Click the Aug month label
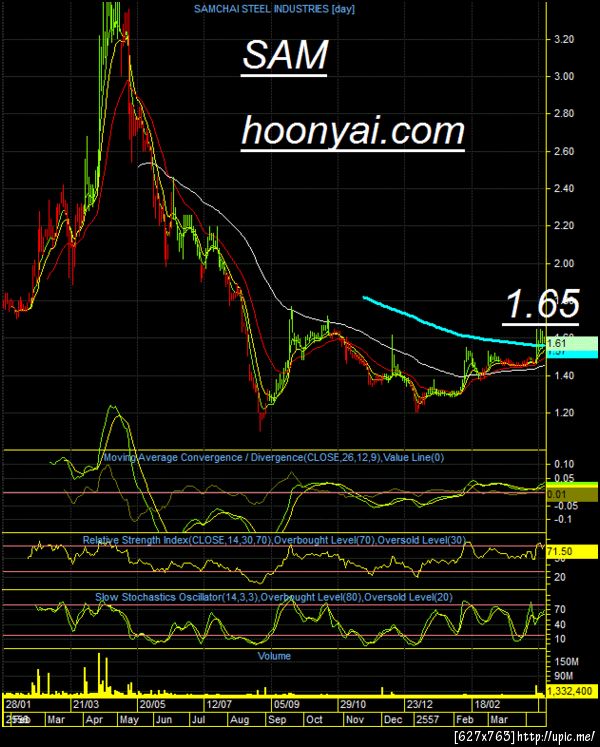Image resolution: width=600 pixels, height=747 pixels. coord(238,719)
